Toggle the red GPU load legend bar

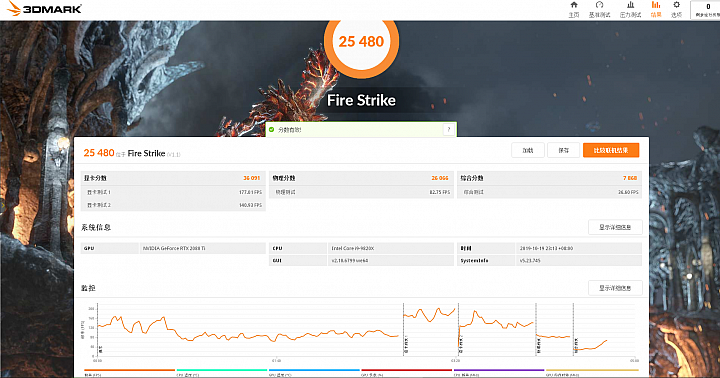[406, 370]
